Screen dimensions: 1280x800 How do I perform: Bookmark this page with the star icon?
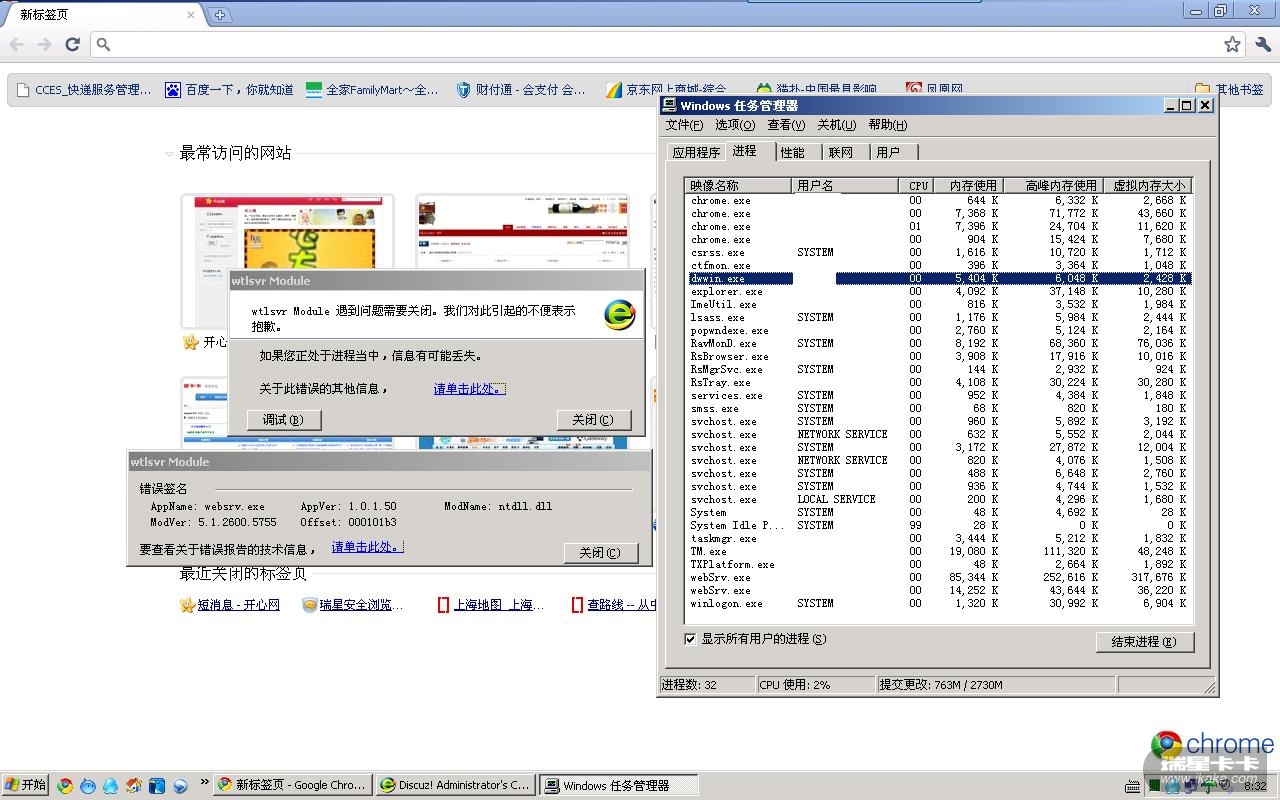(1232, 44)
